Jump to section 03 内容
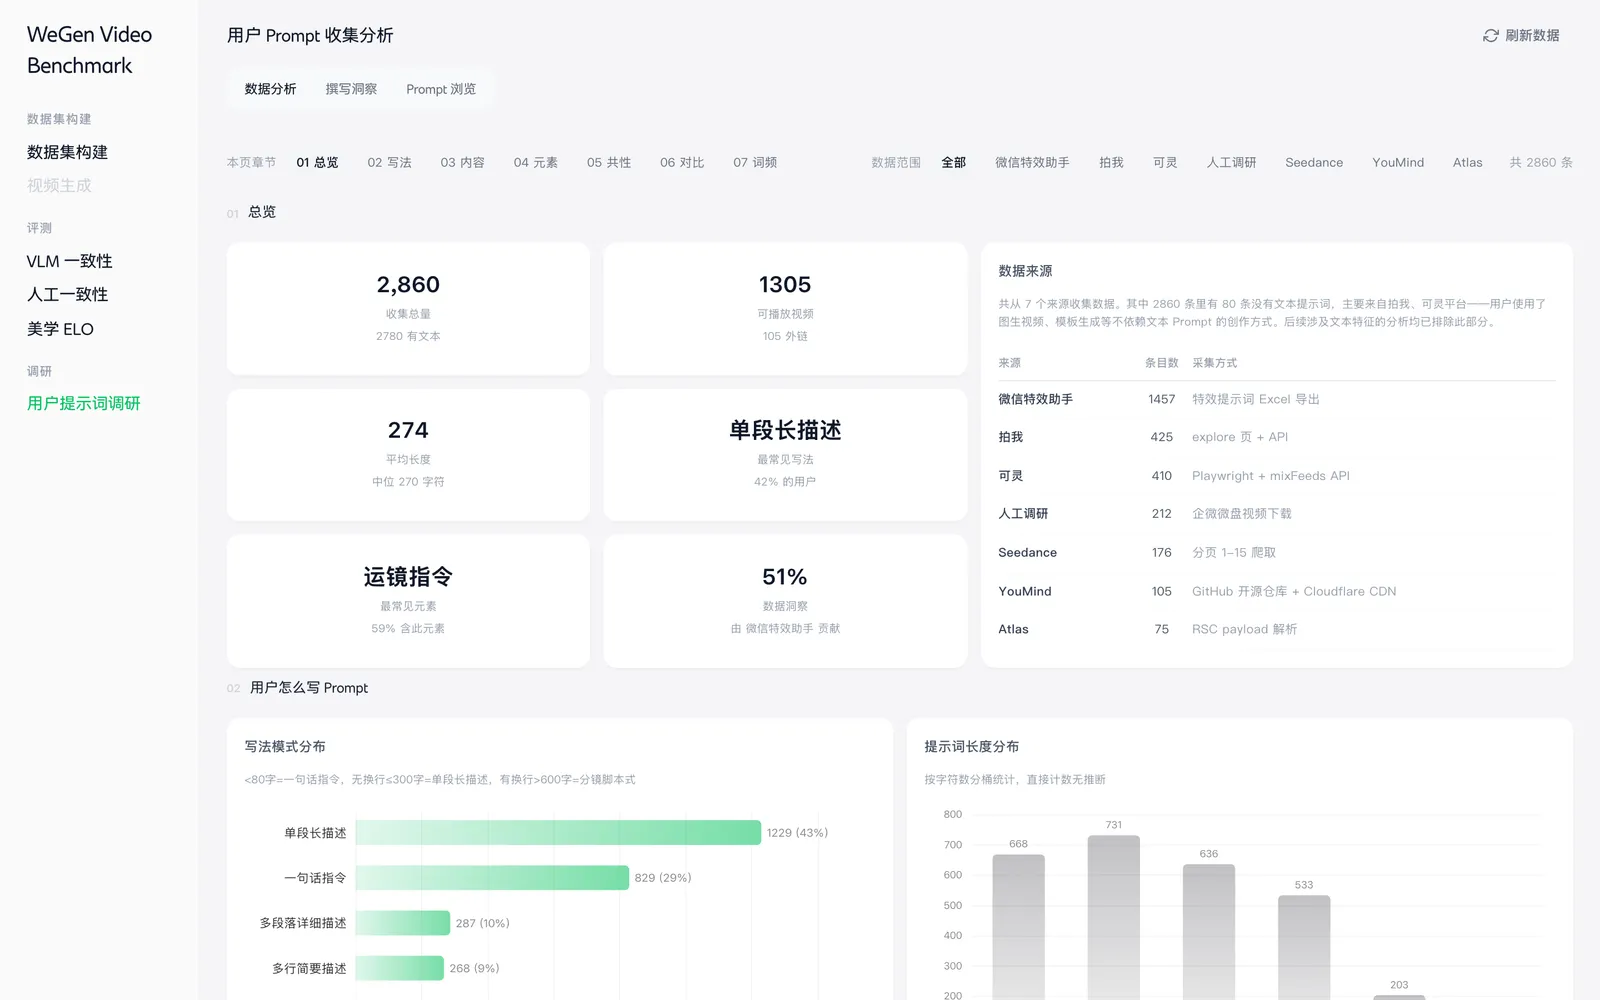The image size is (1600, 1000). pyautogui.click(x=462, y=162)
